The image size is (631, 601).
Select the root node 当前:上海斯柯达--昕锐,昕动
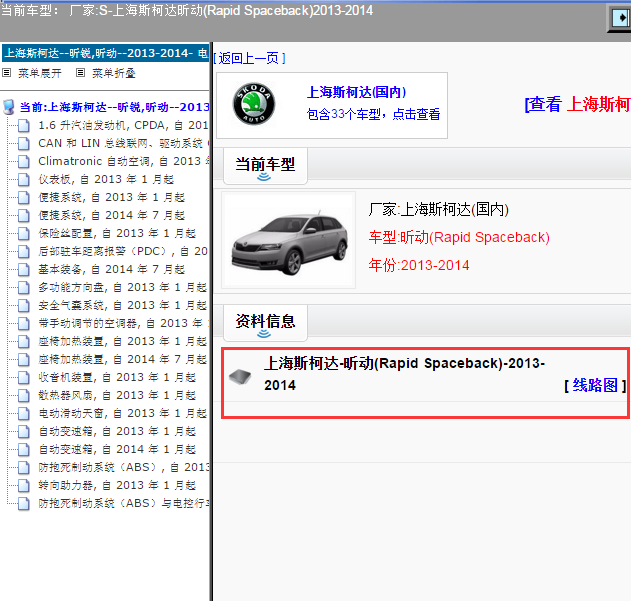point(114,107)
